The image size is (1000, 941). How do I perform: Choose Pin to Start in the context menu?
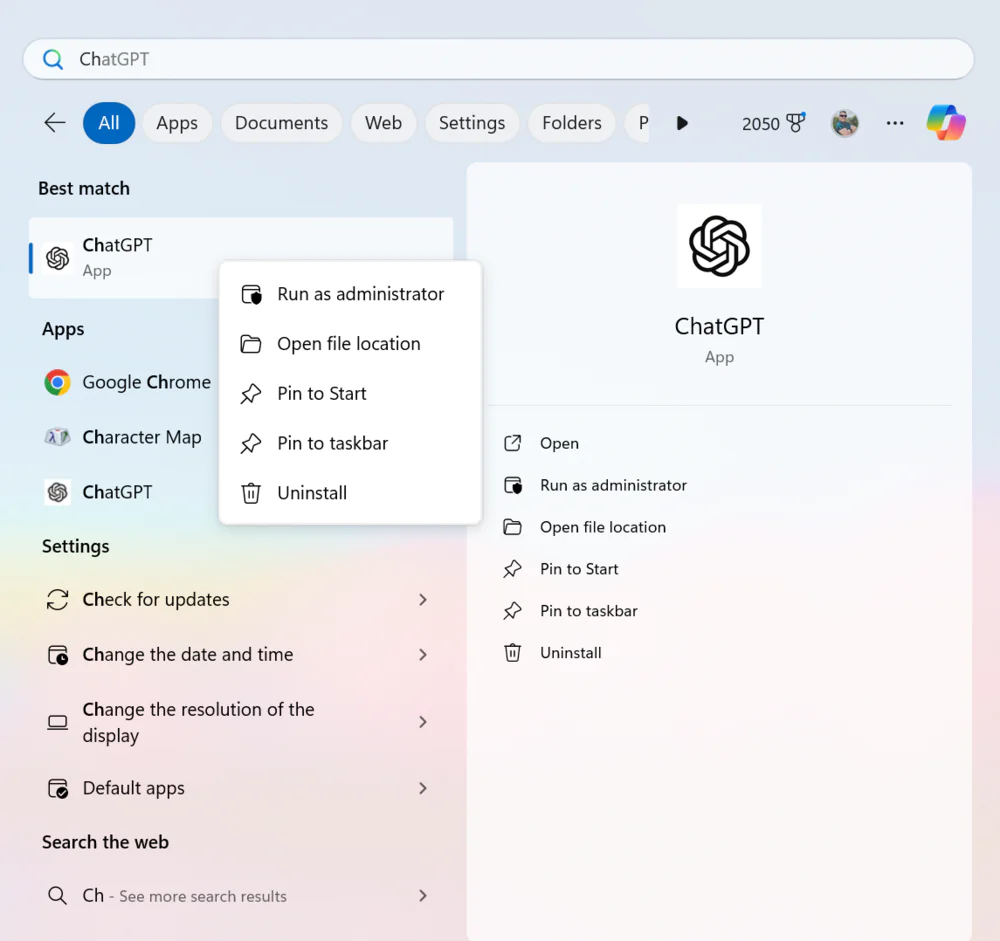click(350, 394)
